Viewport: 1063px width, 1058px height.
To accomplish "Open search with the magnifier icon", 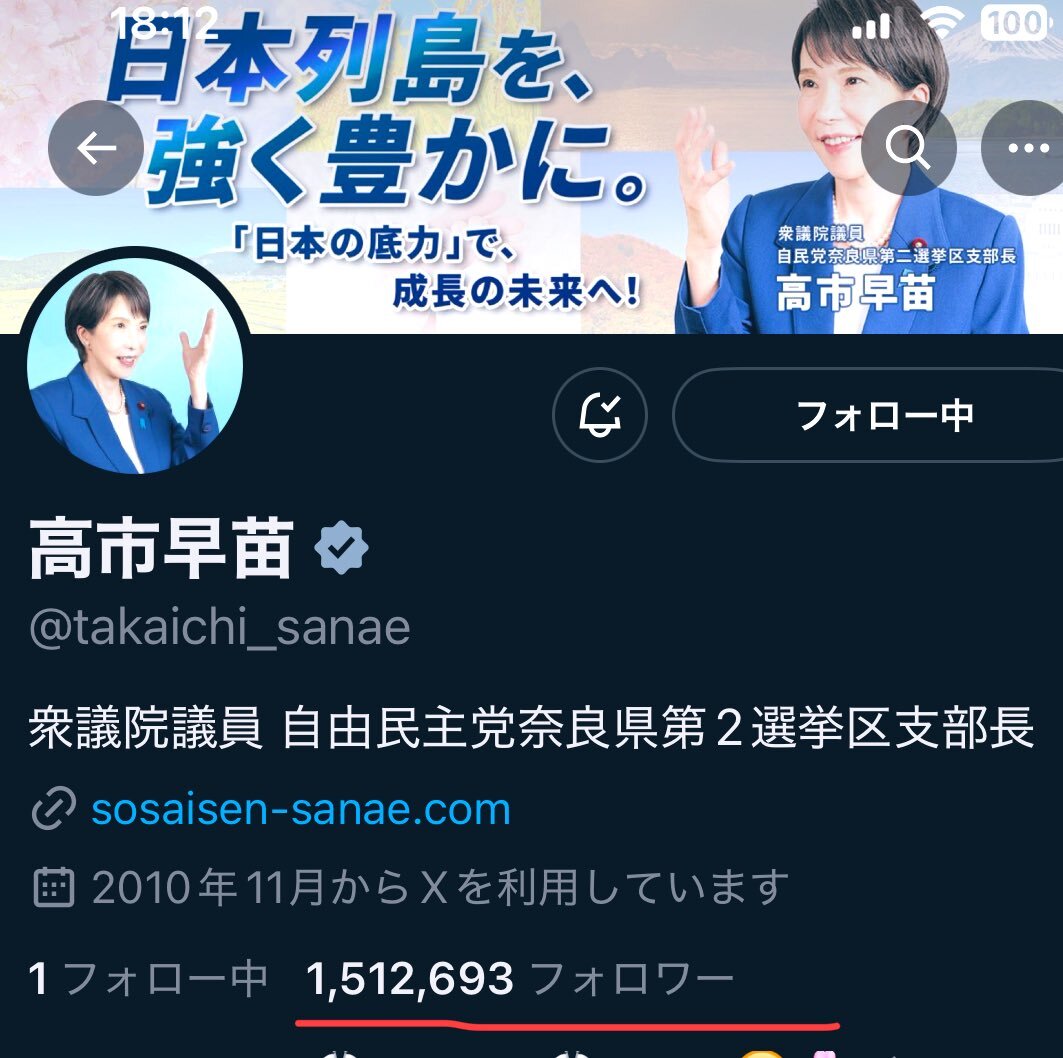I will click(x=908, y=148).
